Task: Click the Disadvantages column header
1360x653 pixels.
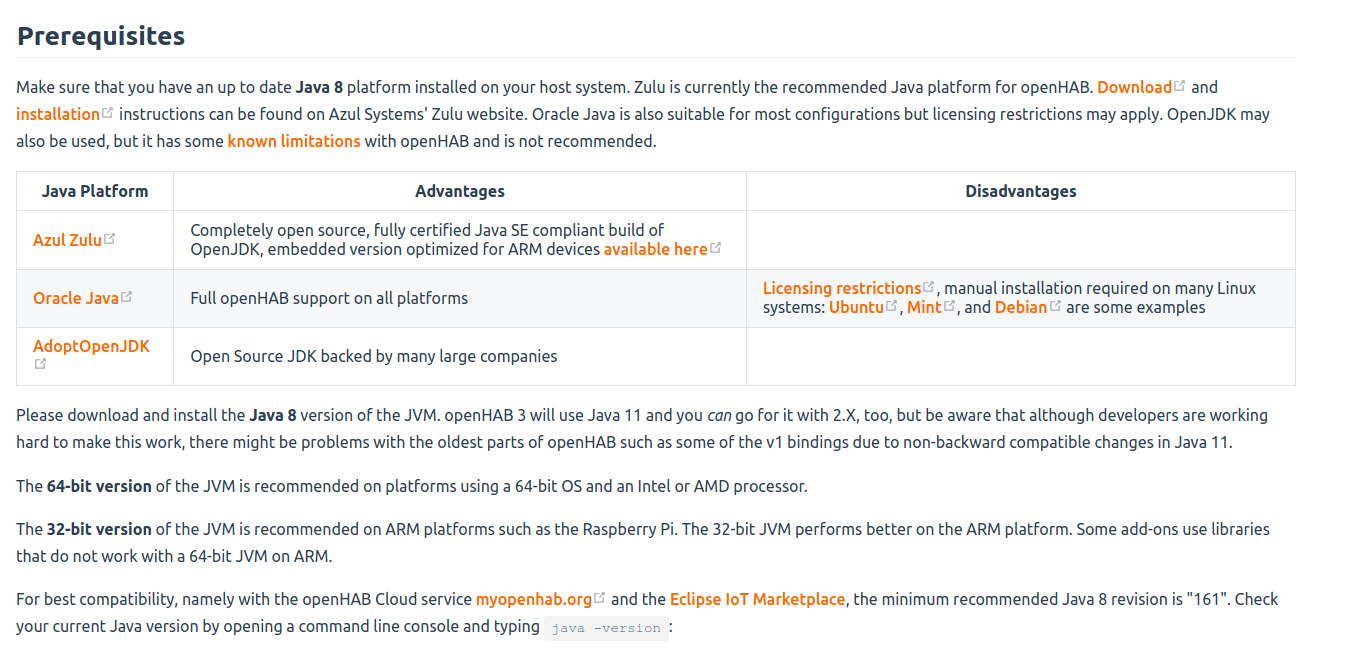Action: 1021,191
